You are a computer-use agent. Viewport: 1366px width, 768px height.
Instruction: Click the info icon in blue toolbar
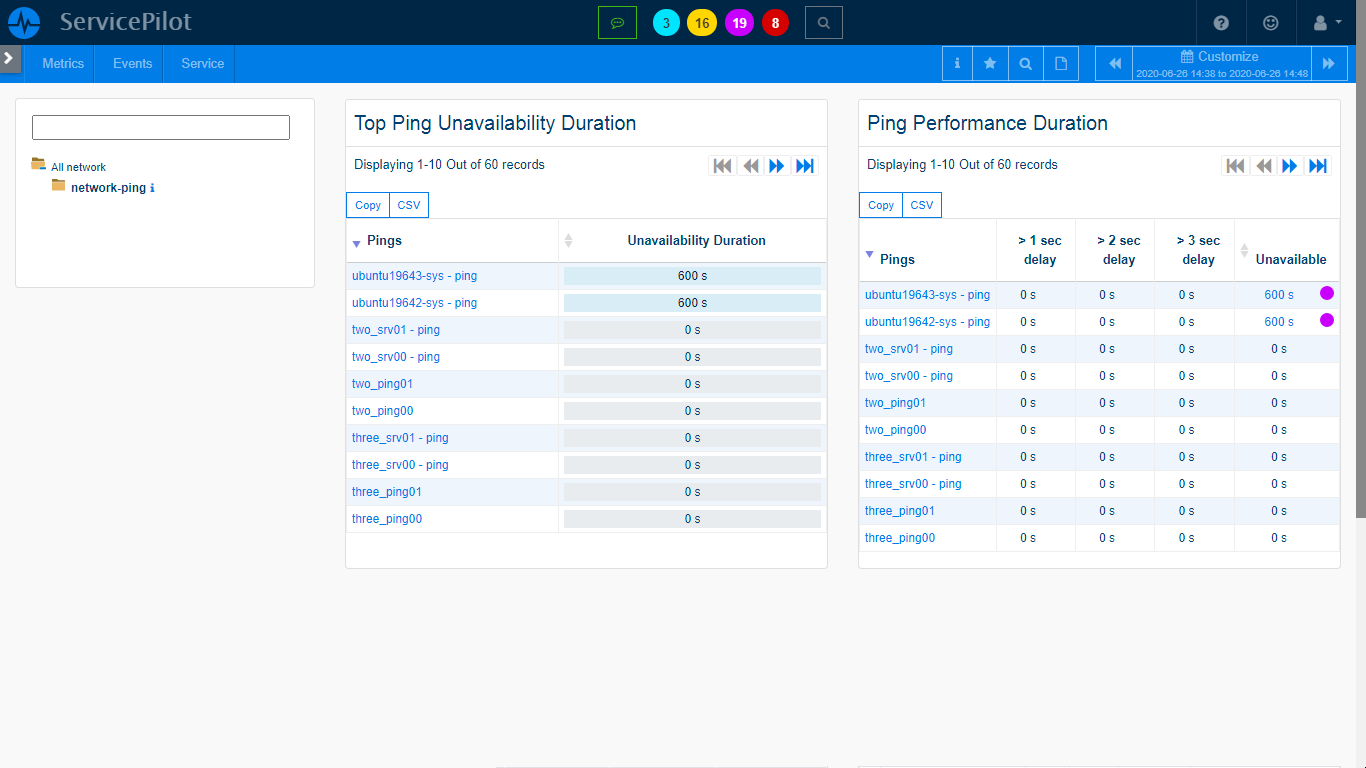(x=957, y=63)
